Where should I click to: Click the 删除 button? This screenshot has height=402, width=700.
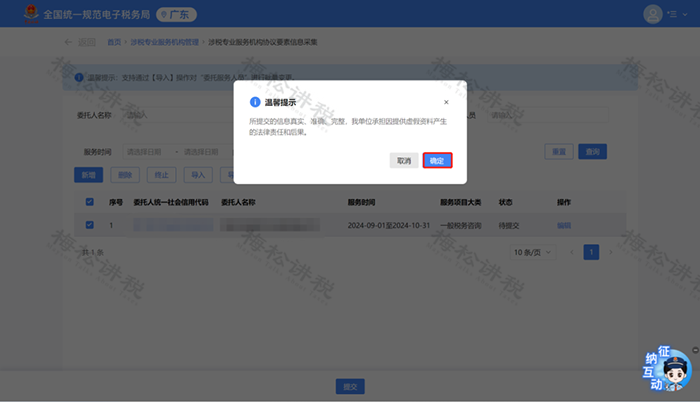(125, 175)
